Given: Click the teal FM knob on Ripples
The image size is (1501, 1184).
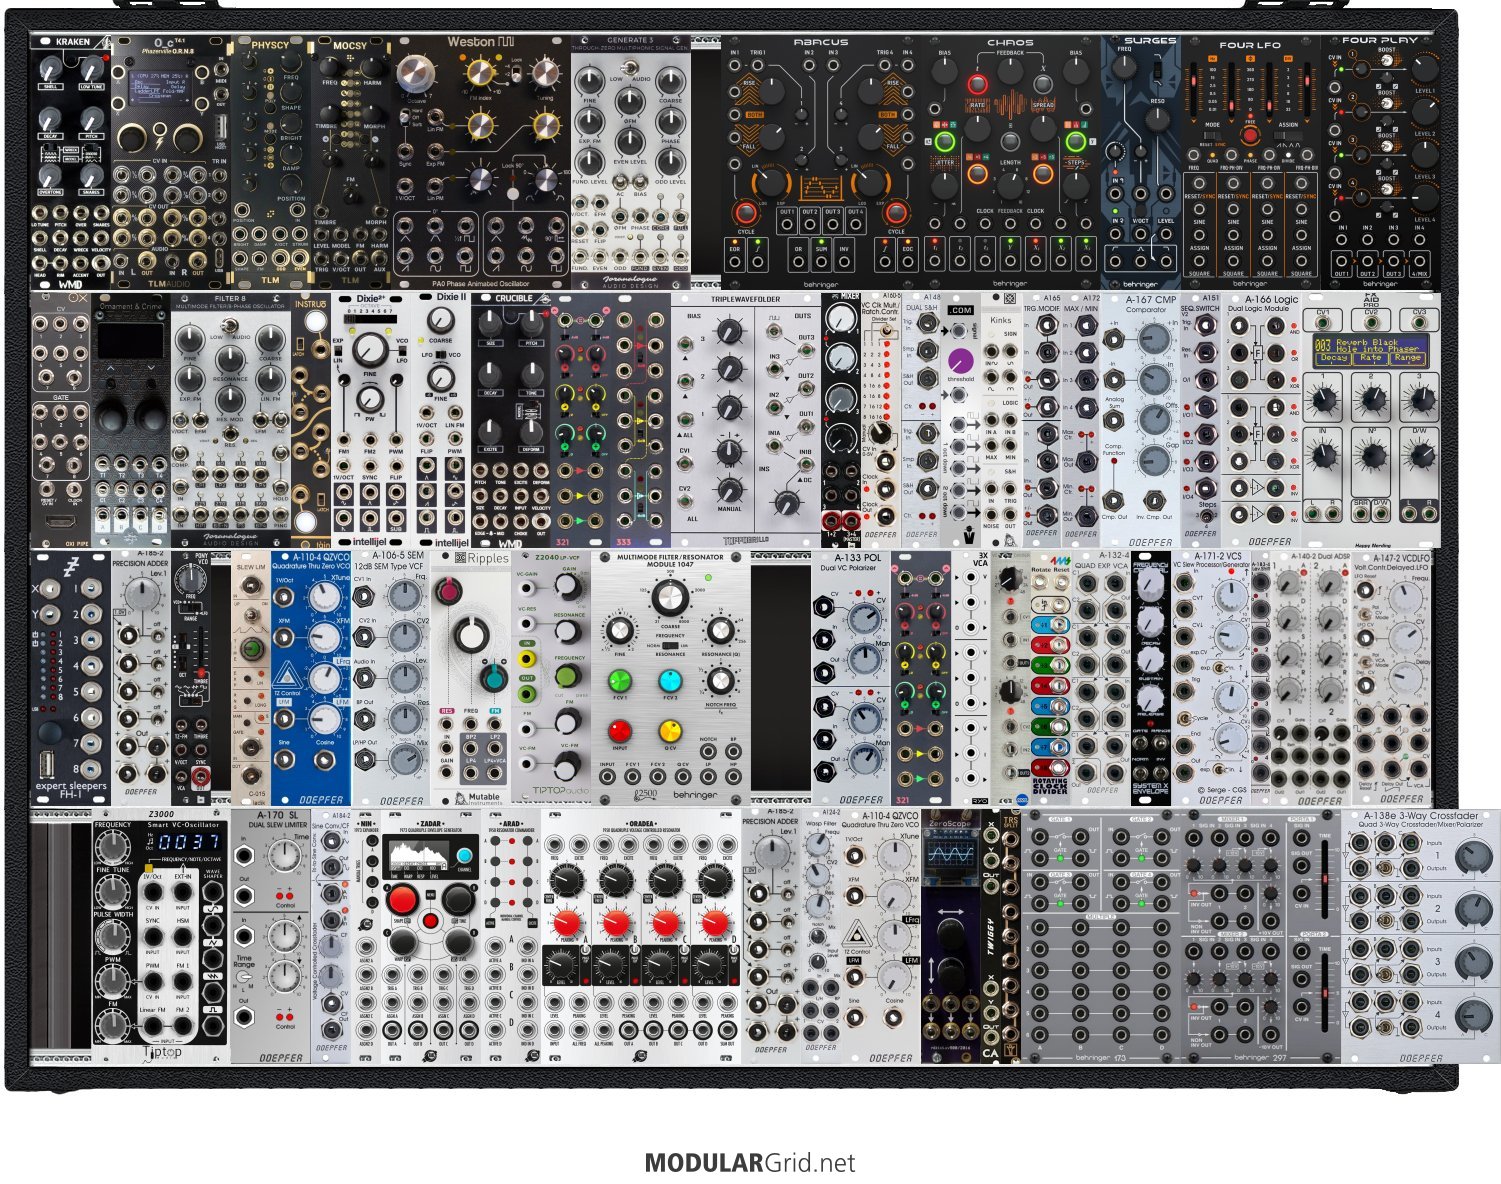Looking at the screenshot, I should coord(492,678).
